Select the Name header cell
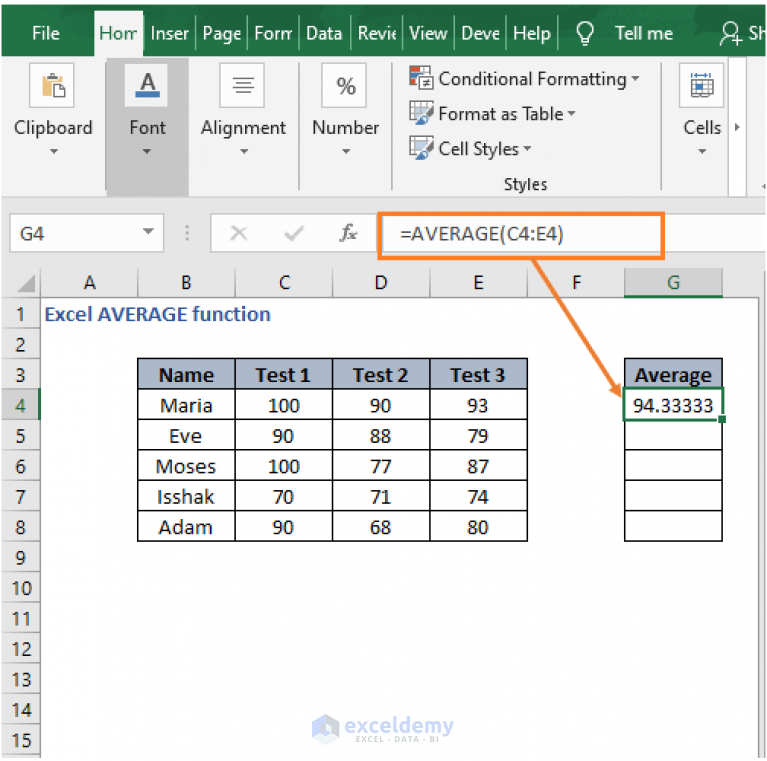Viewport: 767px width, 761px height. (186, 375)
